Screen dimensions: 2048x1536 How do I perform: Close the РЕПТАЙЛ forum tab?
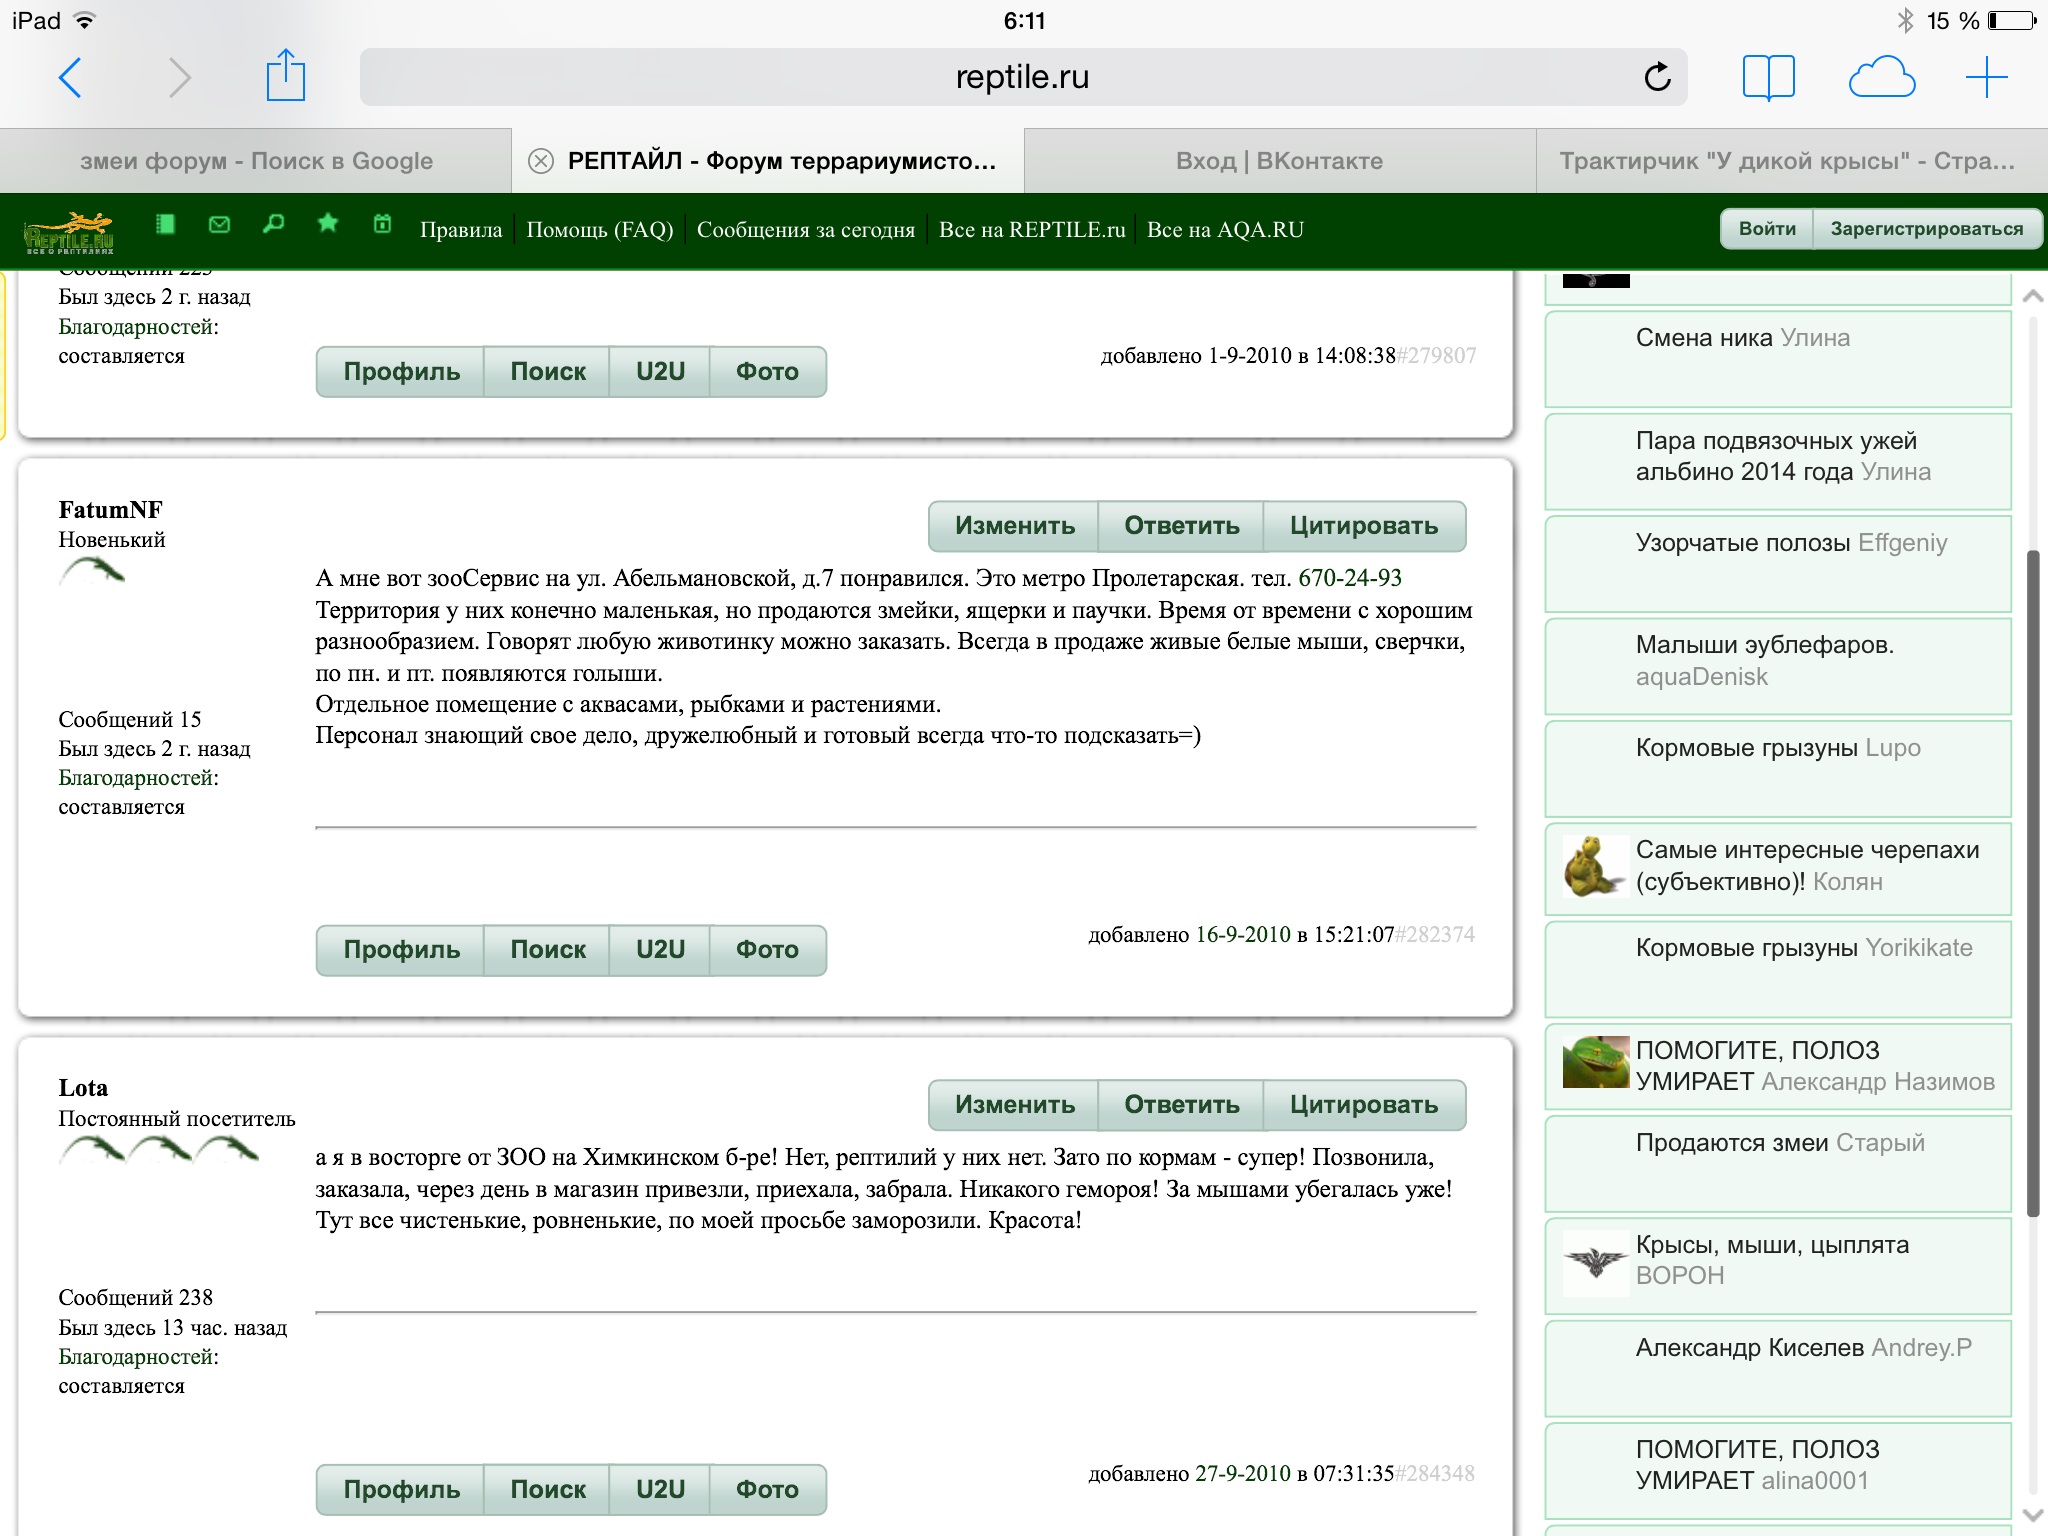(x=541, y=161)
